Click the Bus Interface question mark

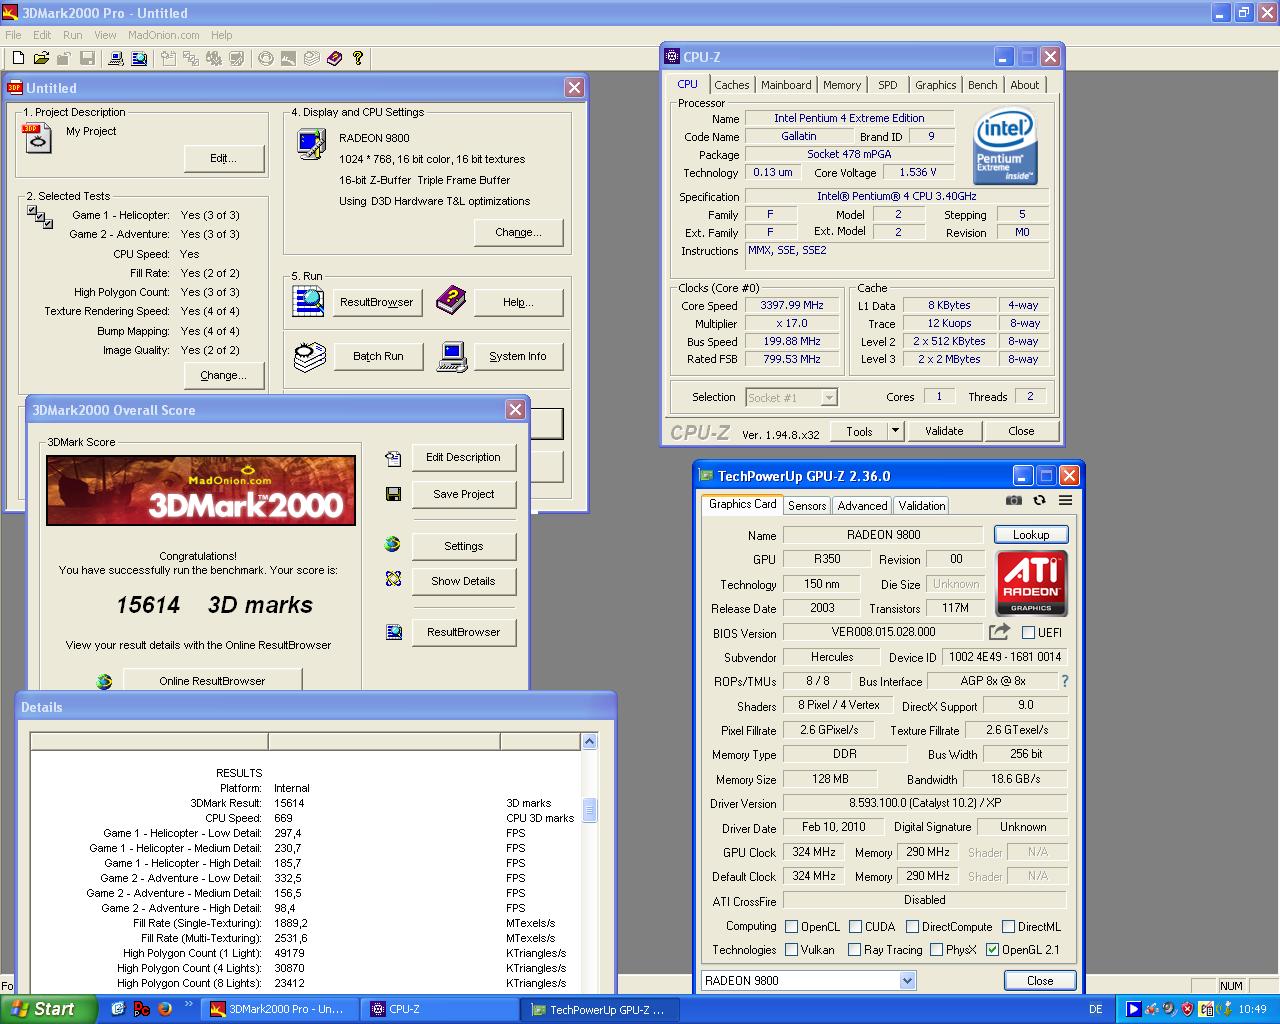1065,681
